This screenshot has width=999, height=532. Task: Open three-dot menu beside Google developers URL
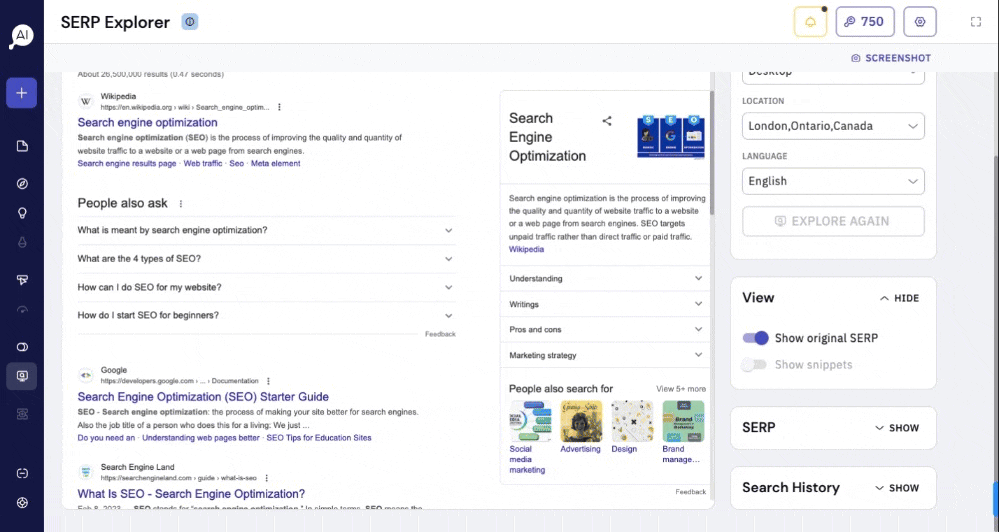point(268,381)
